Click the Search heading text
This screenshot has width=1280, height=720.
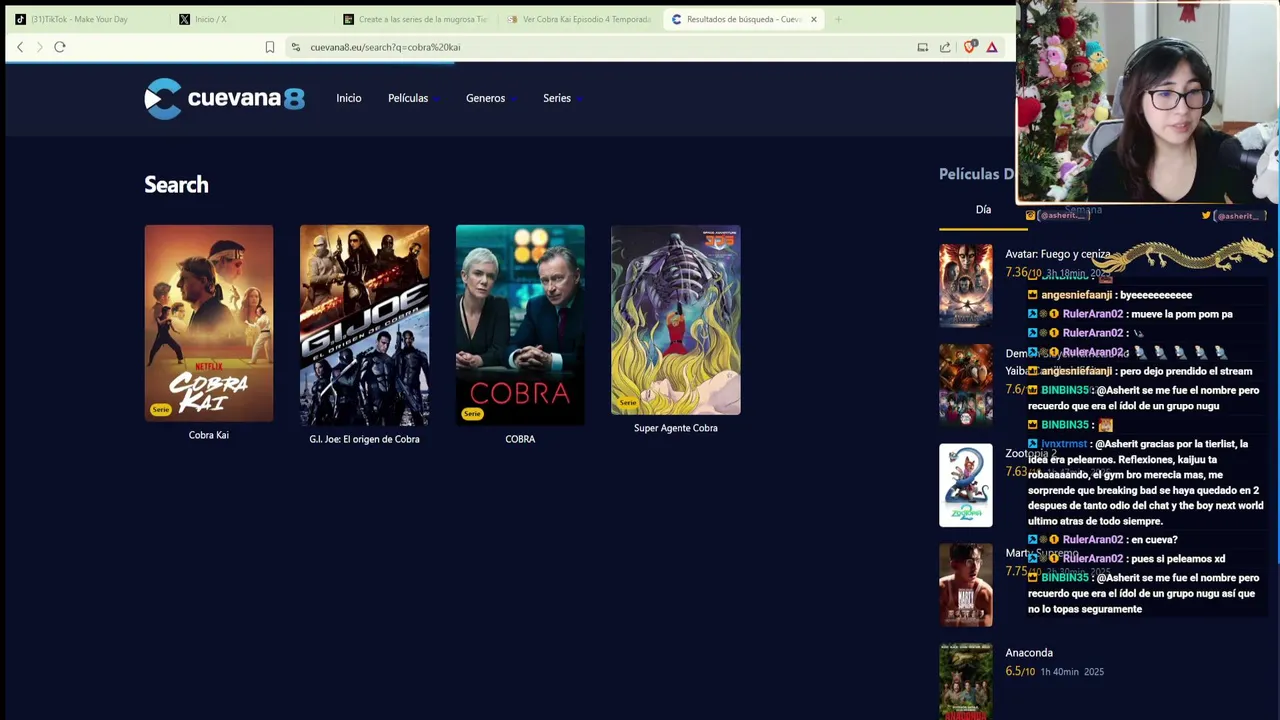tap(176, 184)
